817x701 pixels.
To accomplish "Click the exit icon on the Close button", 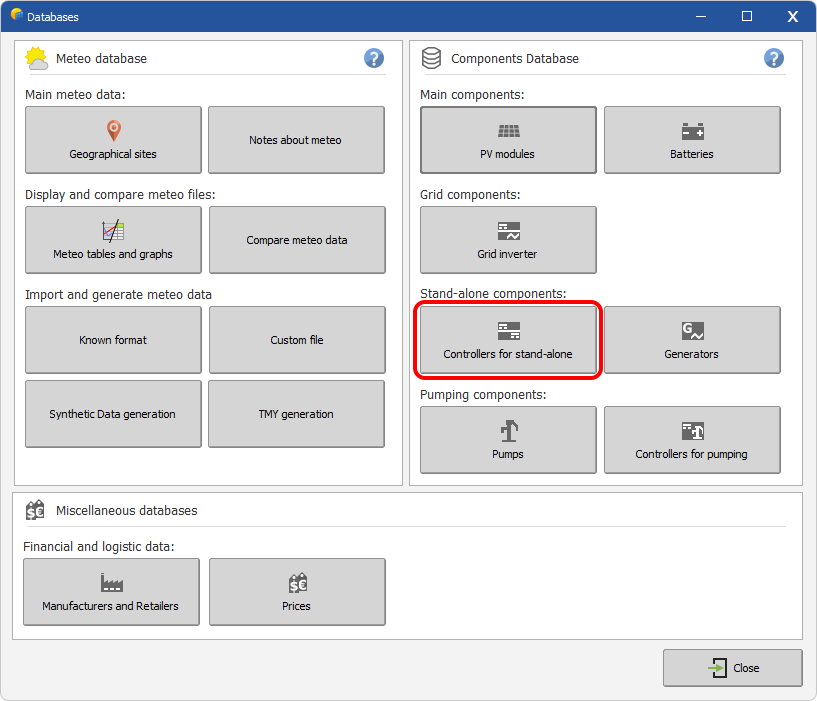I will pyautogui.click(x=717, y=668).
